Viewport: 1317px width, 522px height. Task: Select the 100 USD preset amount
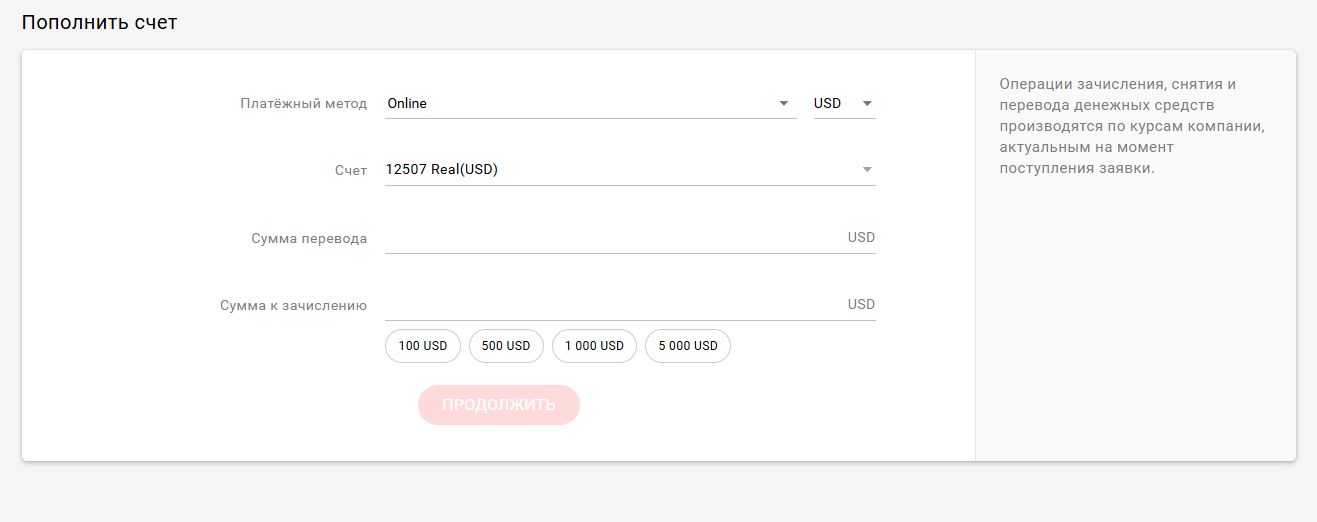pyautogui.click(x=423, y=346)
